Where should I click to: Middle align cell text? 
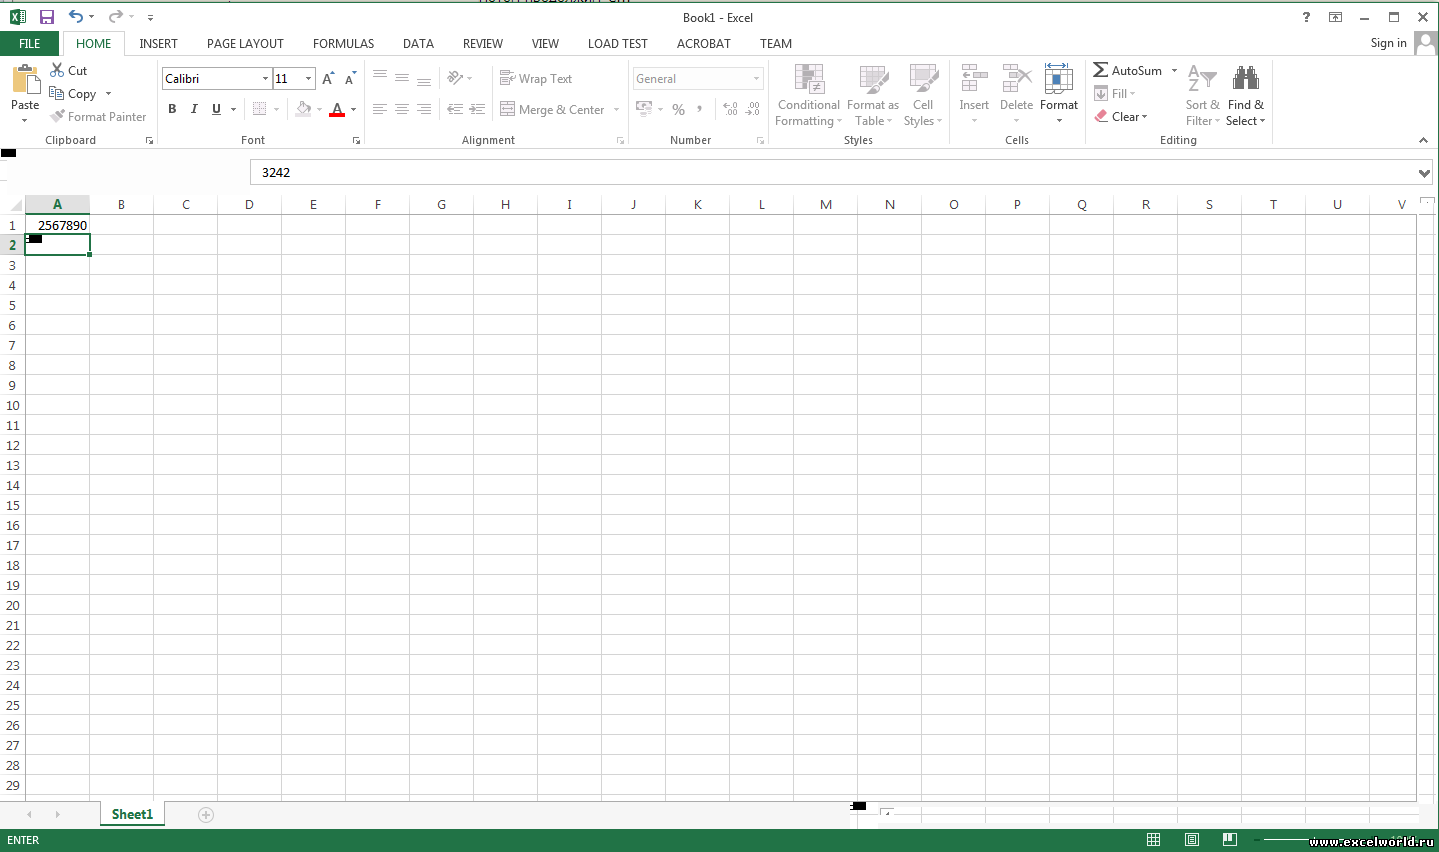402,78
